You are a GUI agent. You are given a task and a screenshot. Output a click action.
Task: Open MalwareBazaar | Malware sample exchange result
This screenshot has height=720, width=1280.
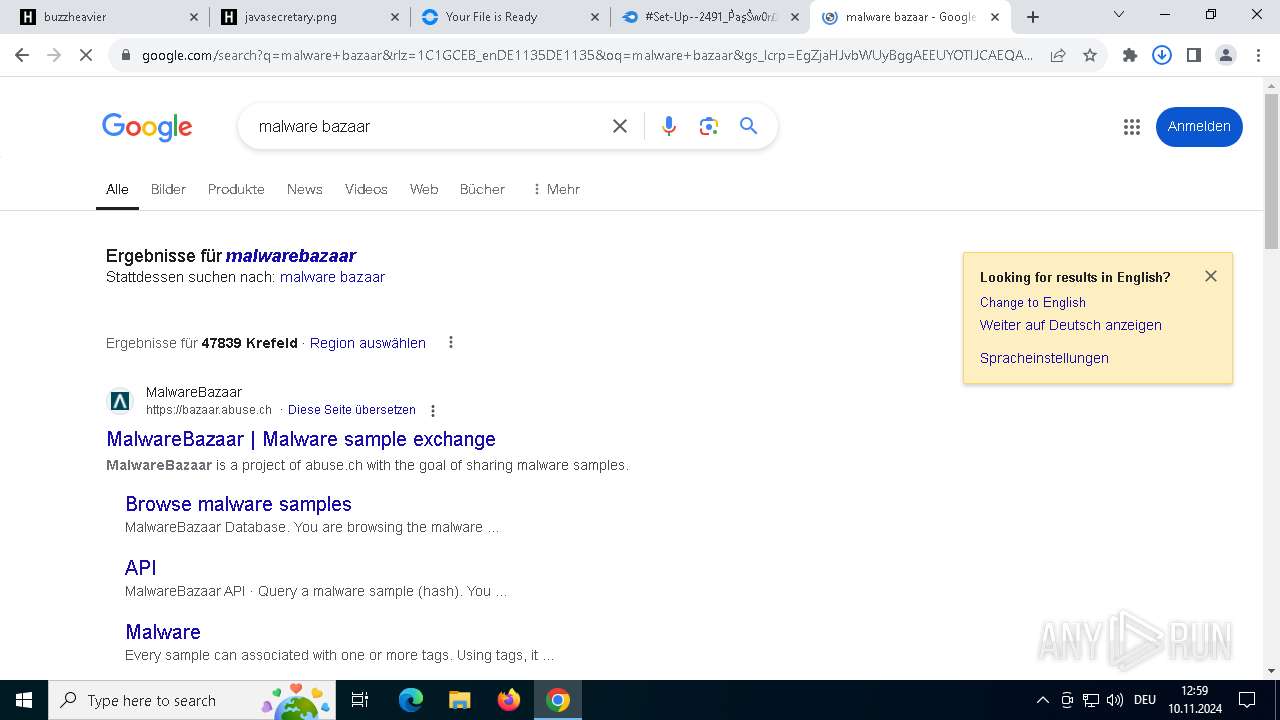[x=301, y=439]
